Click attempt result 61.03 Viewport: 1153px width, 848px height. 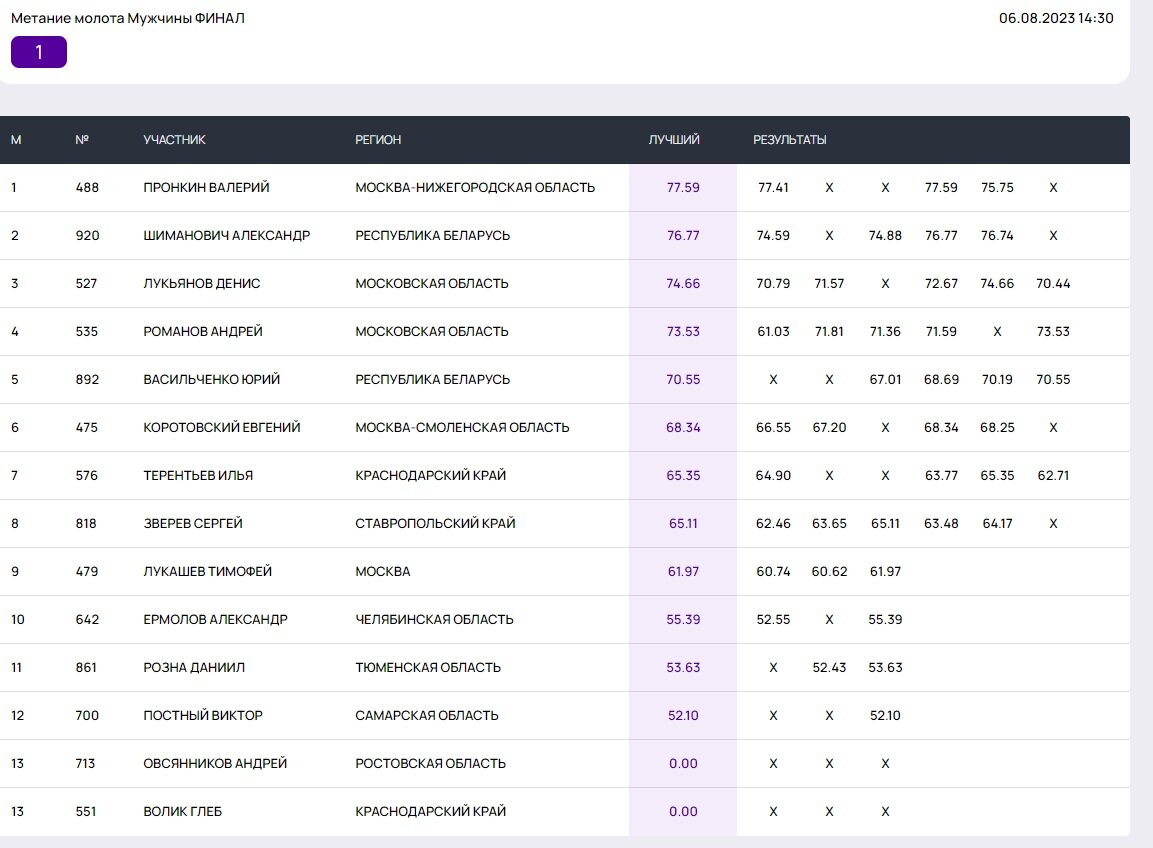(x=773, y=332)
